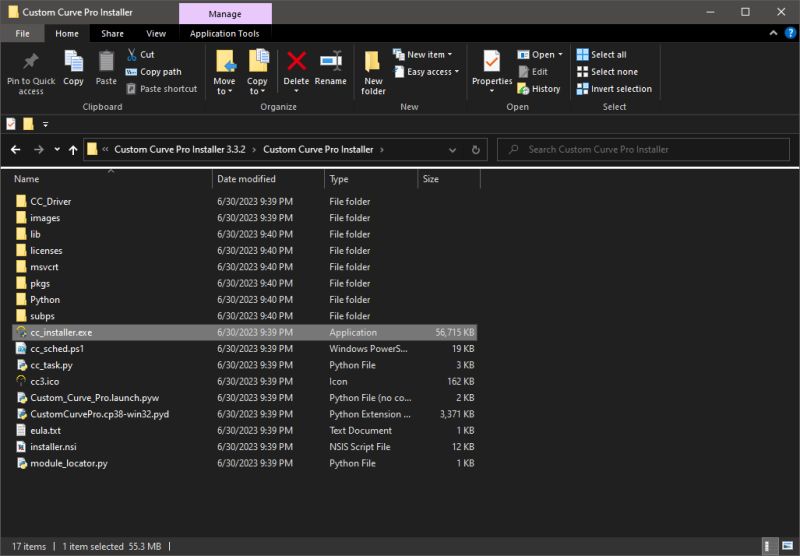Click the red Delete X icon
Viewport: 800px width, 556px height.
pyautogui.click(x=296, y=61)
